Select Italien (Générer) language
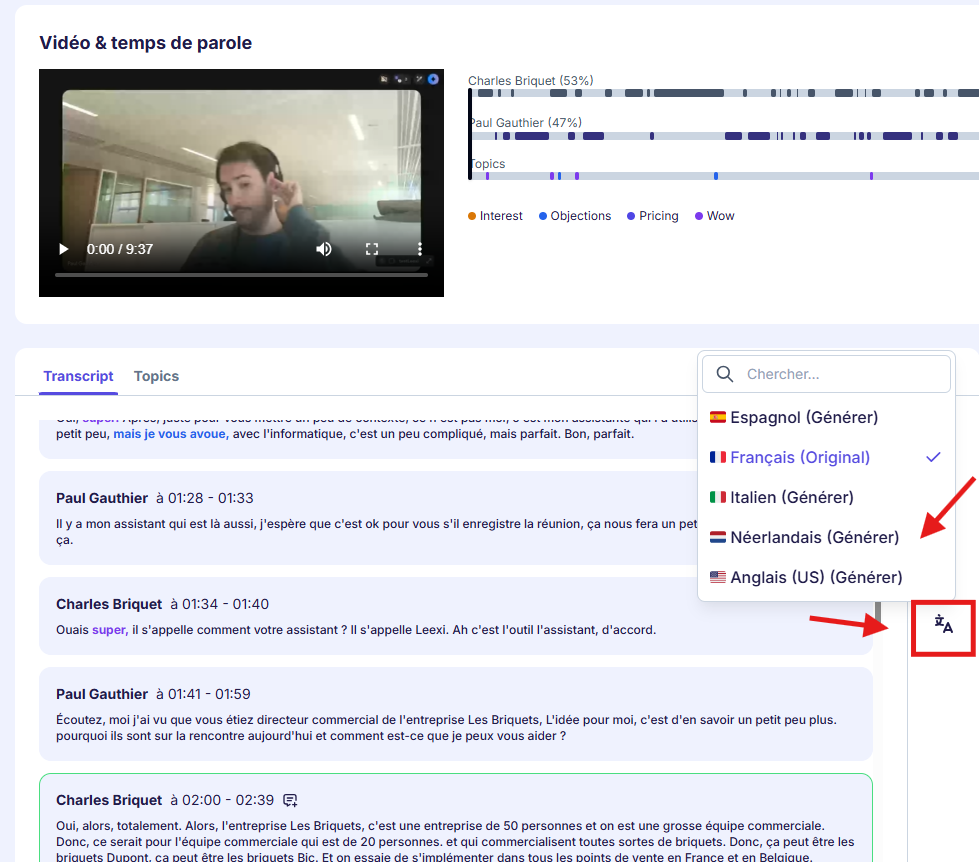The image size is (979, 862). pos(826,497)
